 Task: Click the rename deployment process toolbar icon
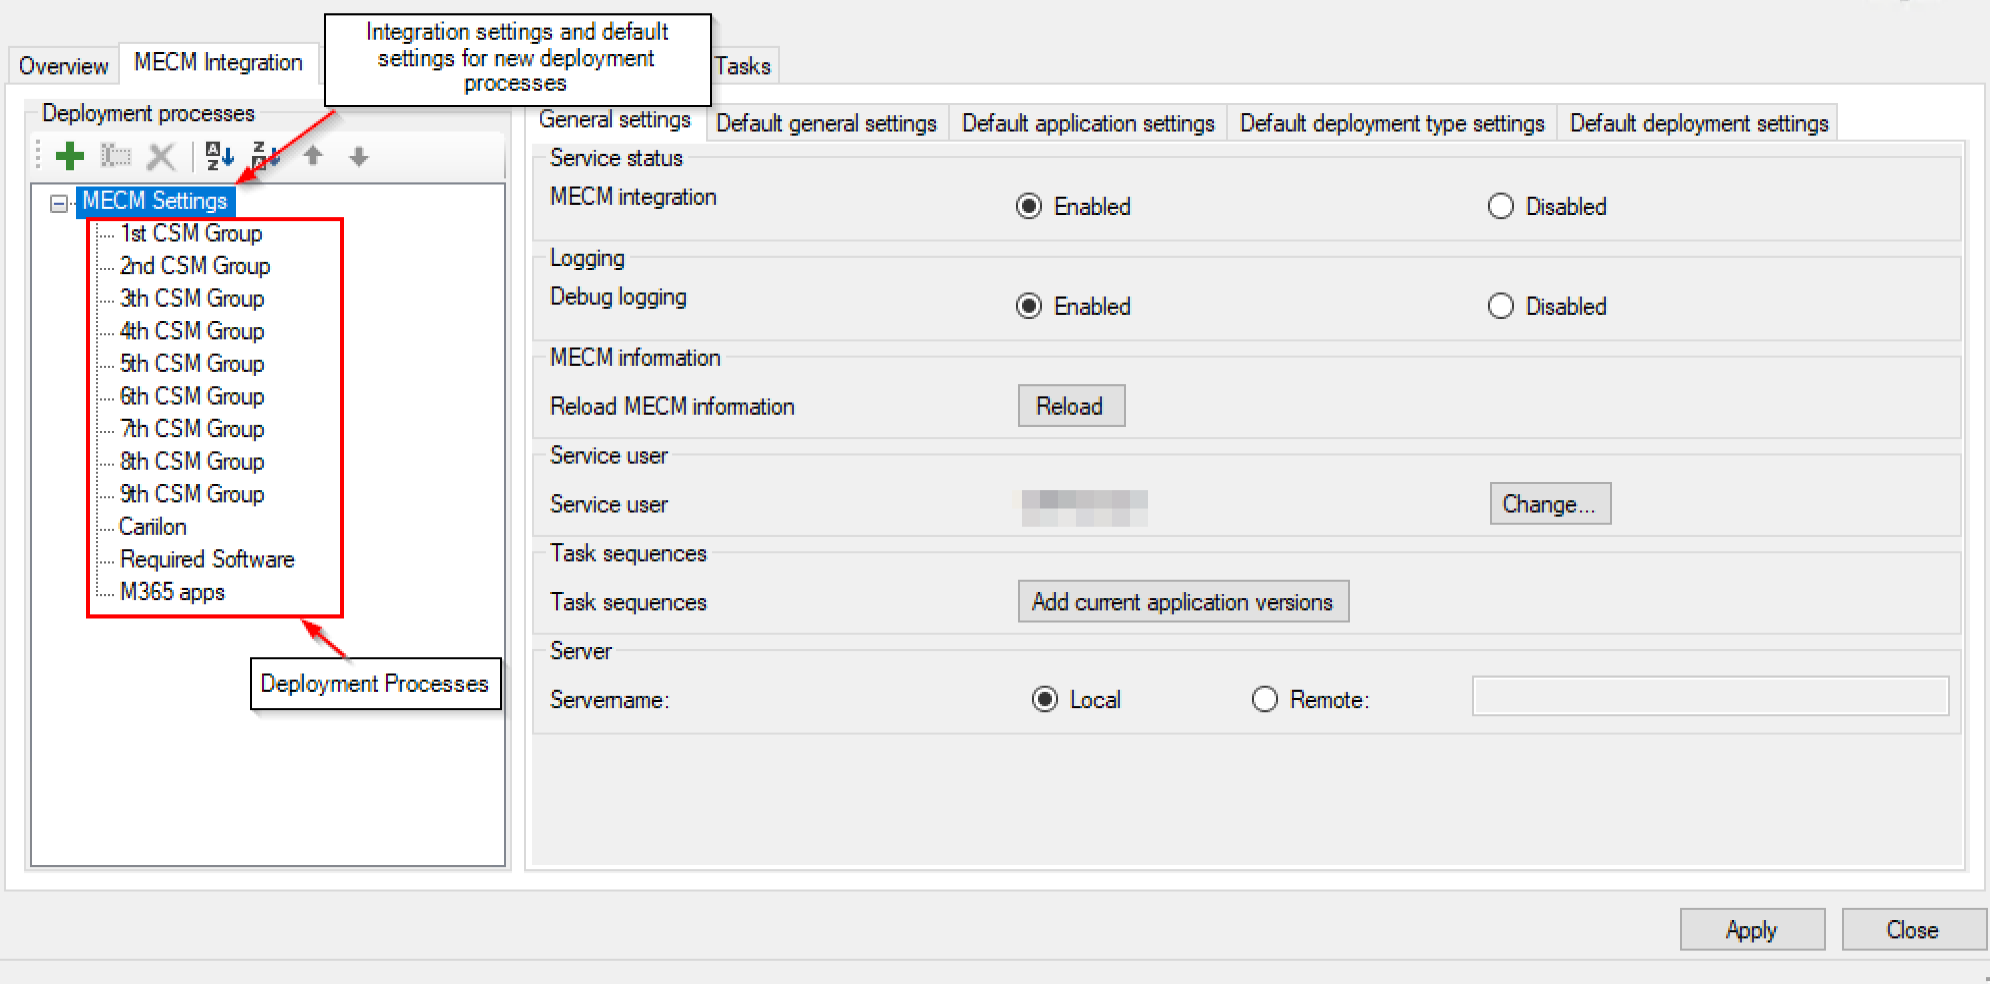[116, 156]
